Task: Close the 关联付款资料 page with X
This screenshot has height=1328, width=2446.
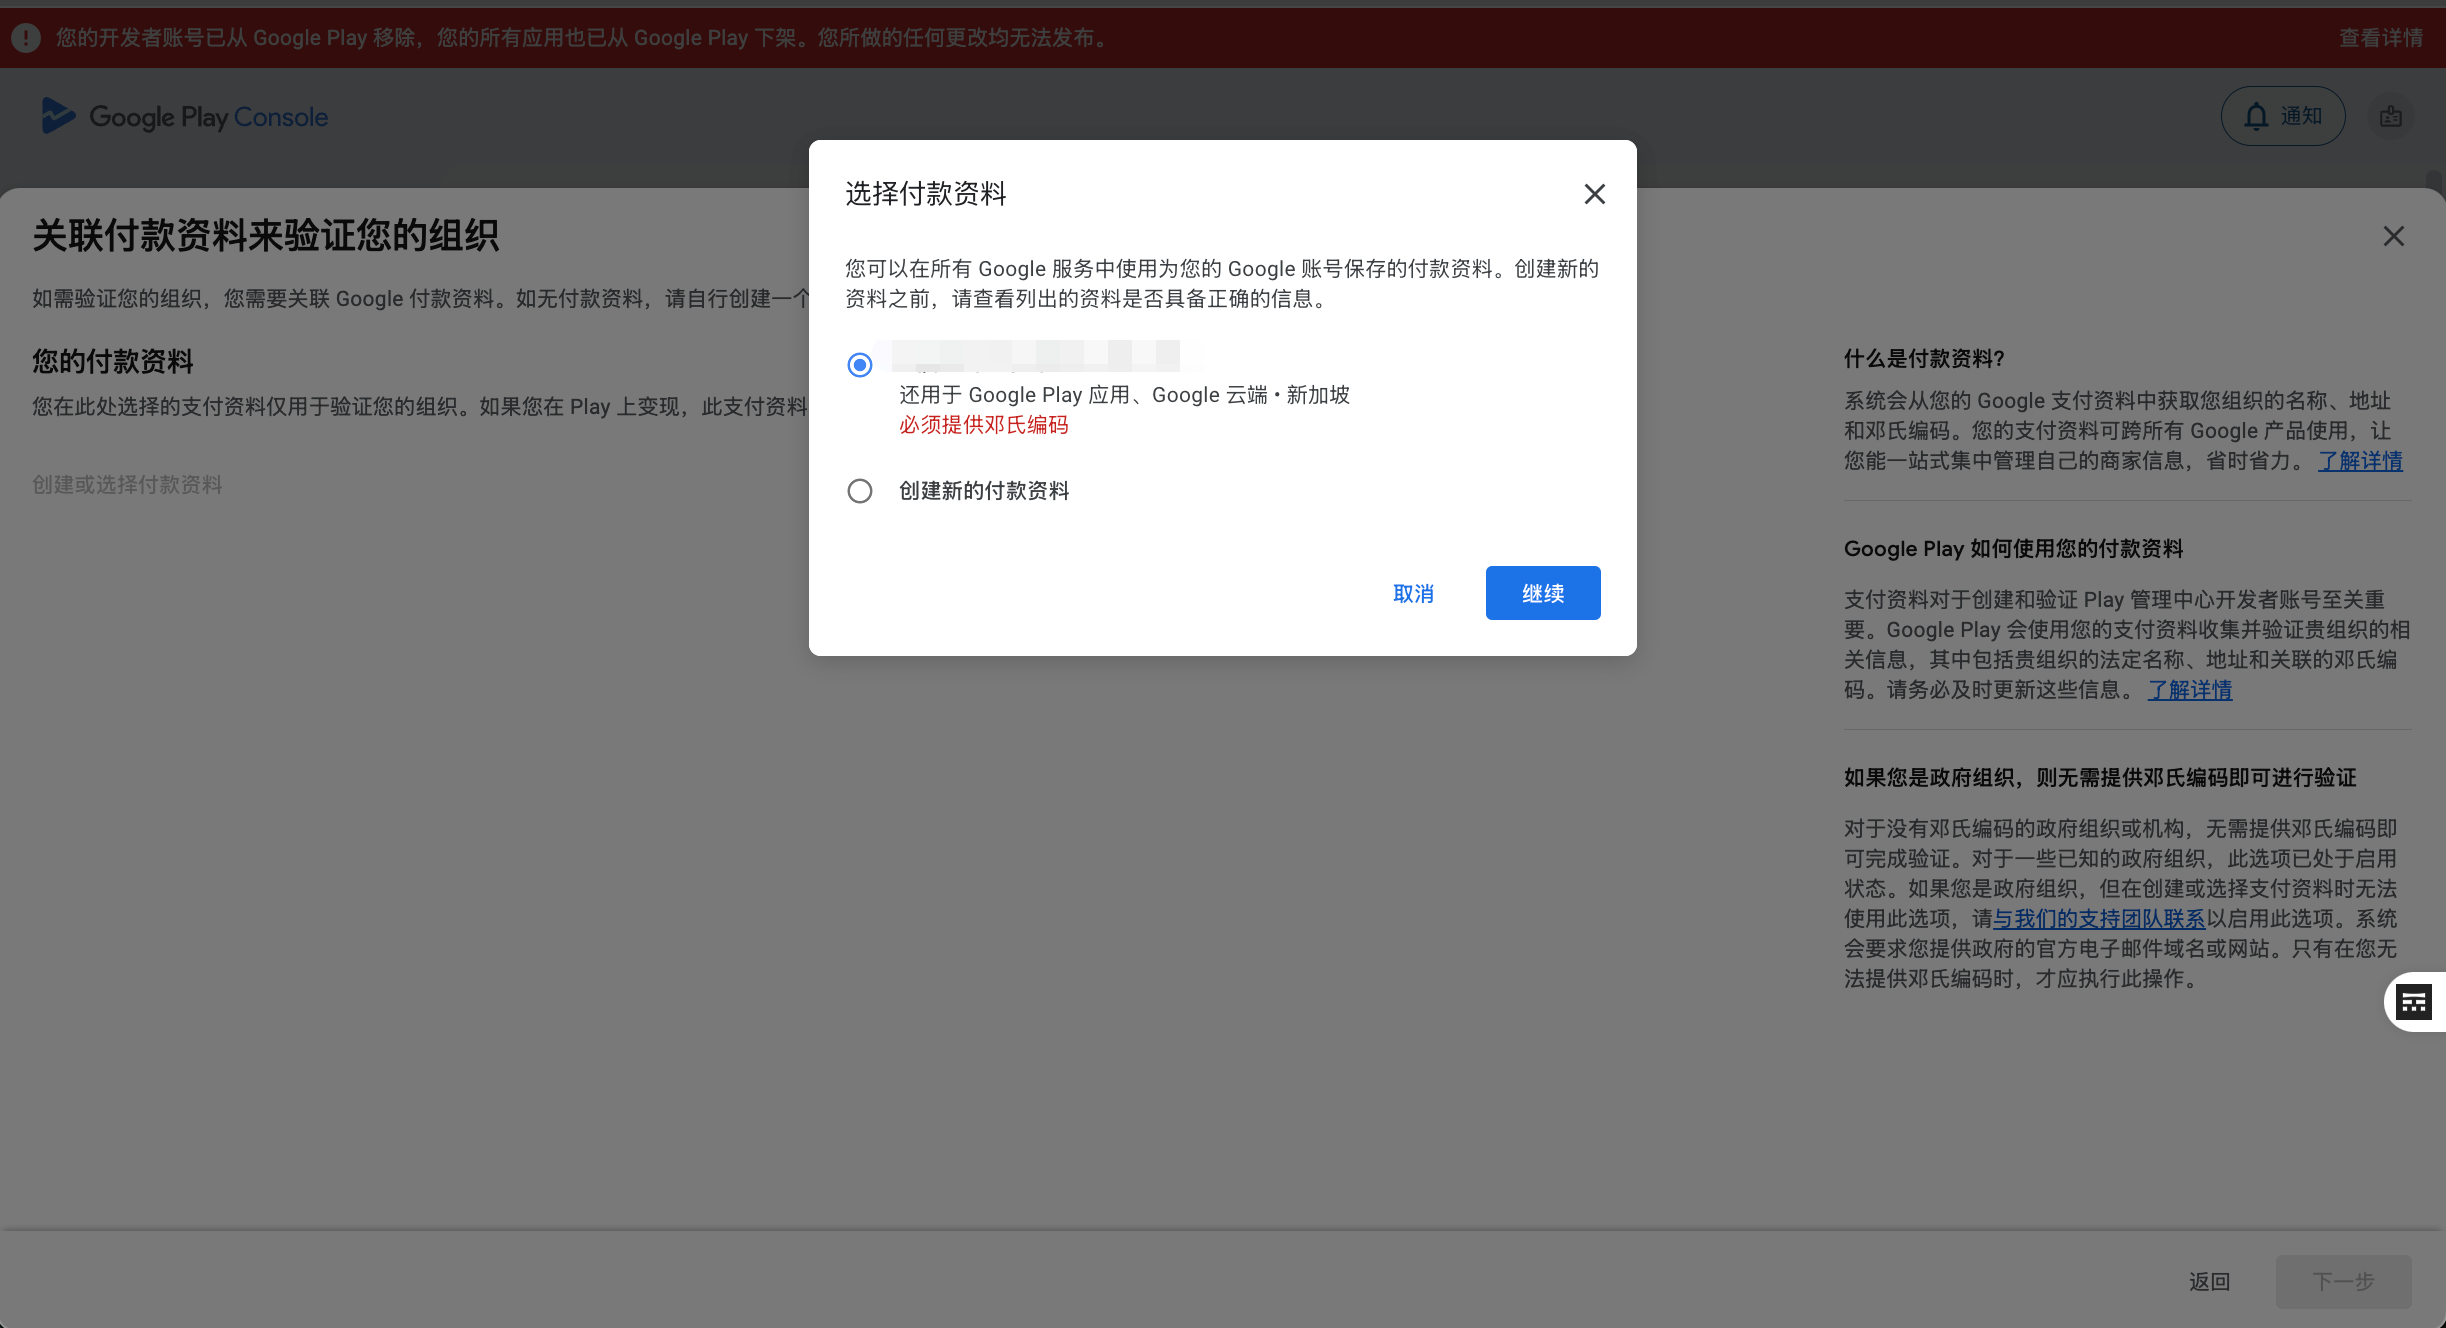Action: (x=2393, y=236)
